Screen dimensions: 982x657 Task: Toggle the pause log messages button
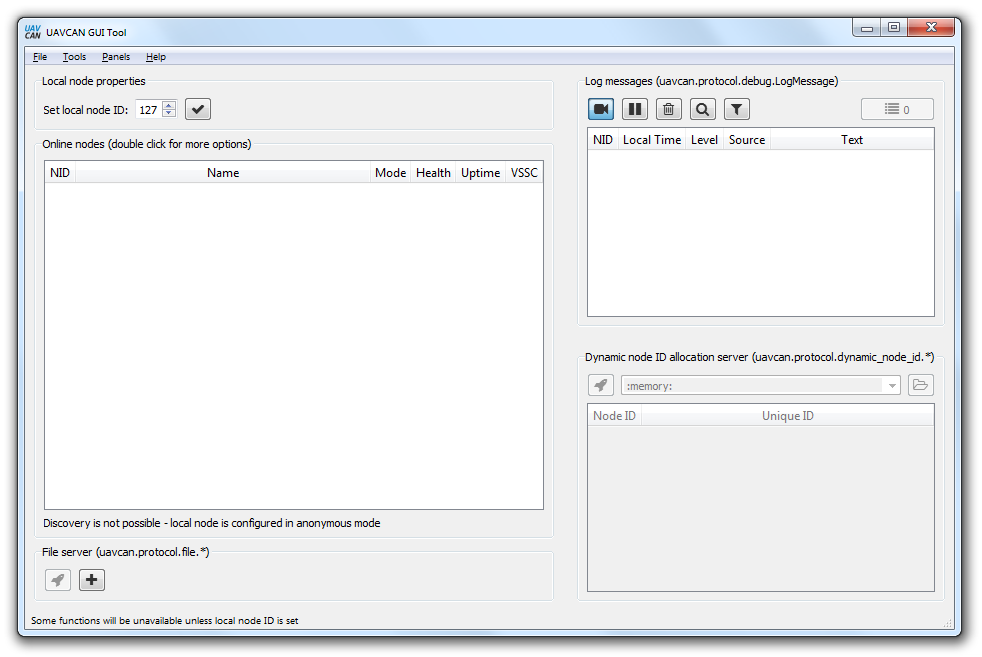coord(635,109)
